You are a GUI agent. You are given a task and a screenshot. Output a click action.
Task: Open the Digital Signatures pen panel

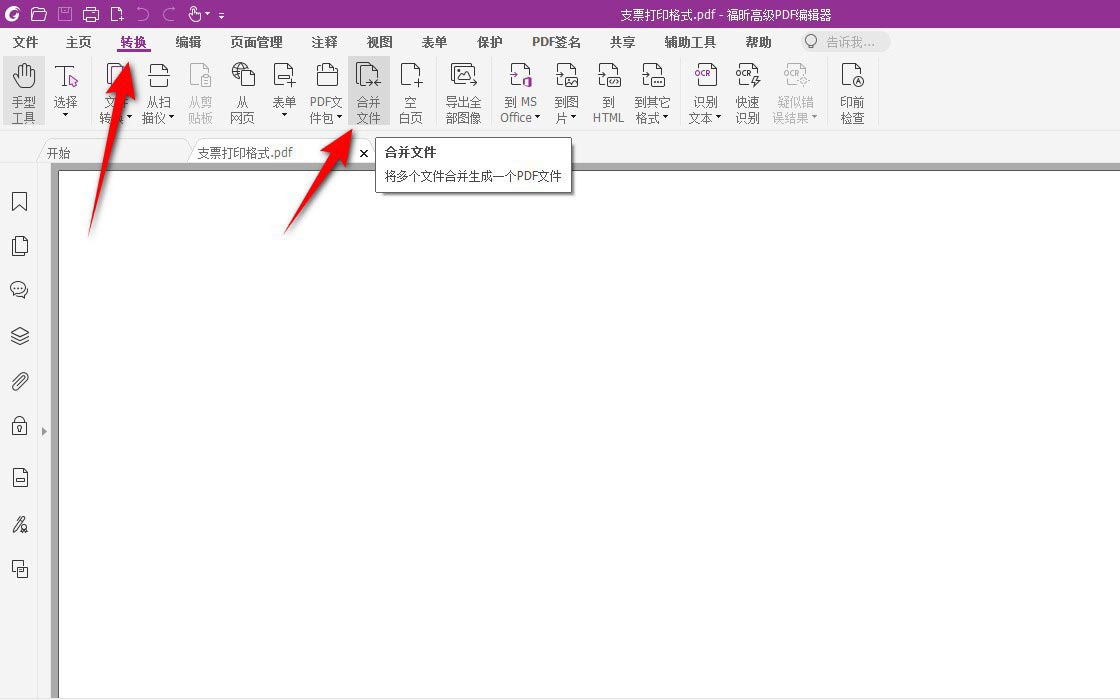[20, 525]
